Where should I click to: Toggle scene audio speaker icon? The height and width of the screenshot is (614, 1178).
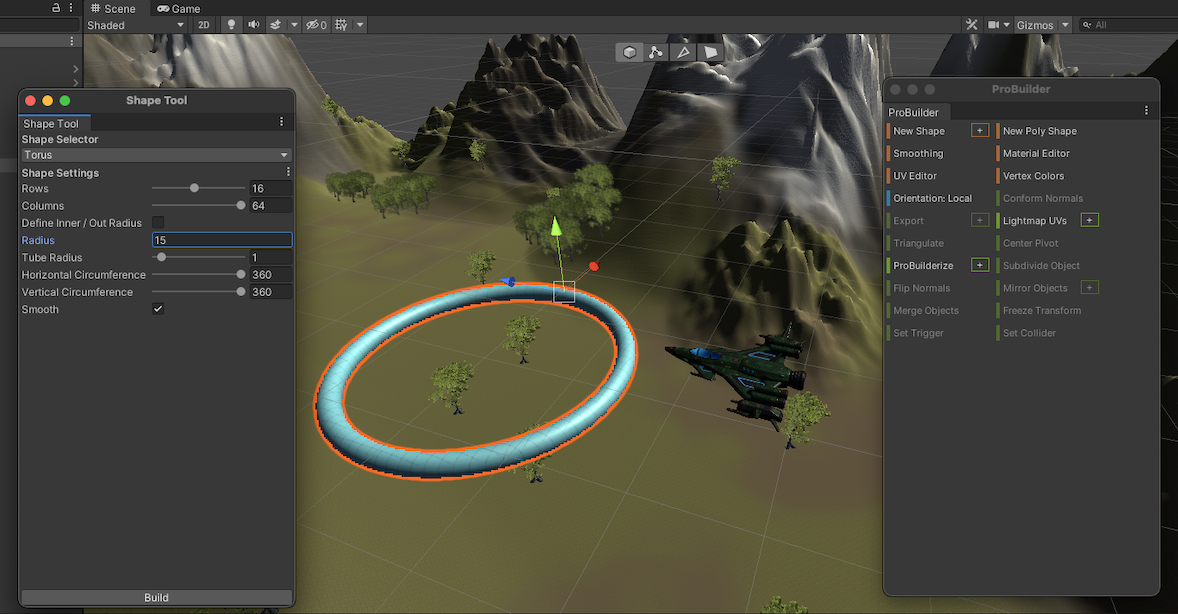(x=253, y=25)
